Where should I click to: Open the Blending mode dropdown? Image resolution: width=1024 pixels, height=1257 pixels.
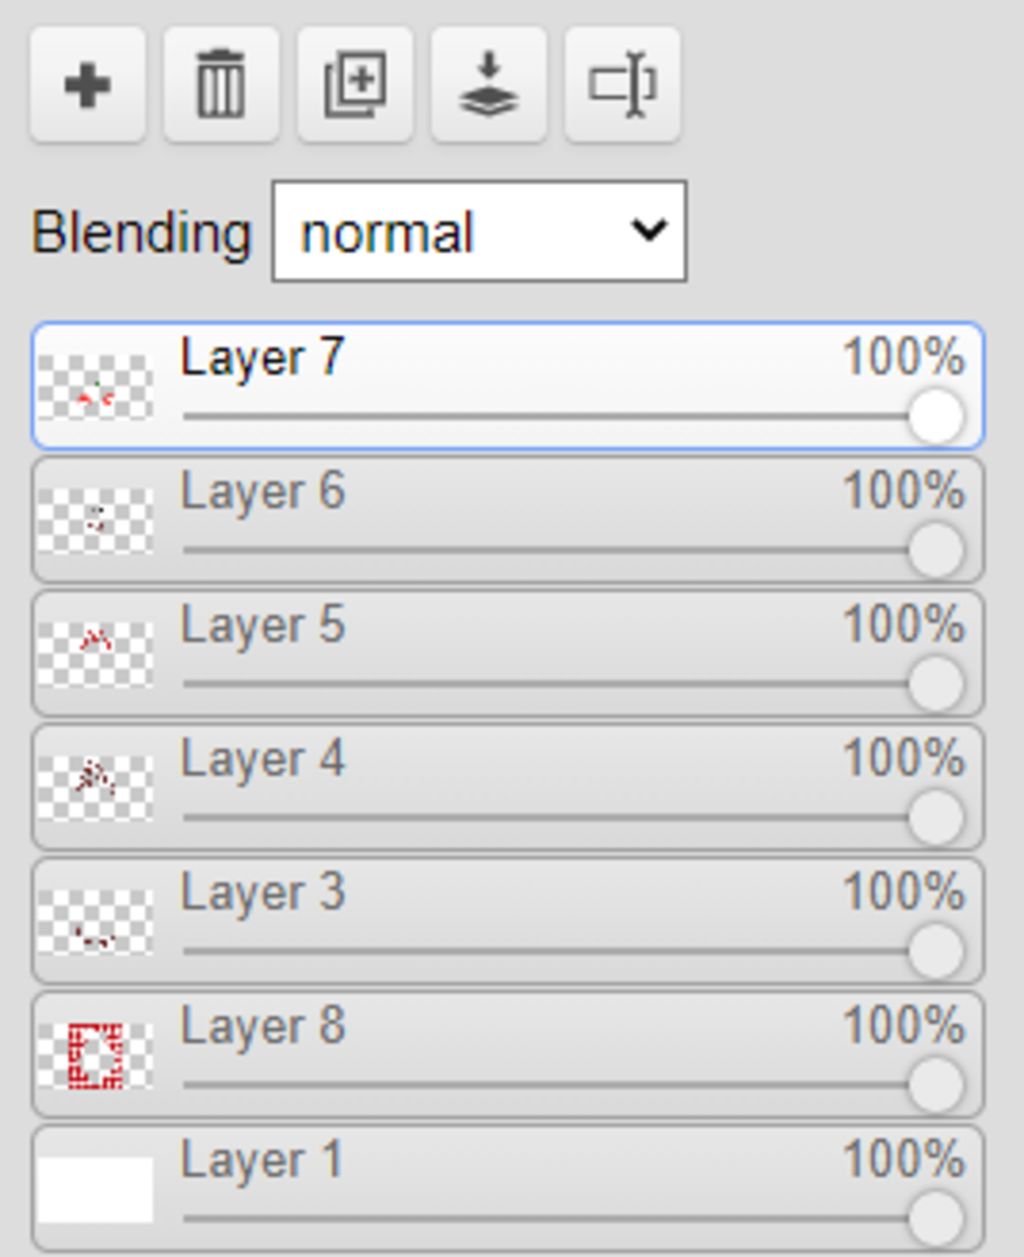pyautogui.click(x=479, y=232)
